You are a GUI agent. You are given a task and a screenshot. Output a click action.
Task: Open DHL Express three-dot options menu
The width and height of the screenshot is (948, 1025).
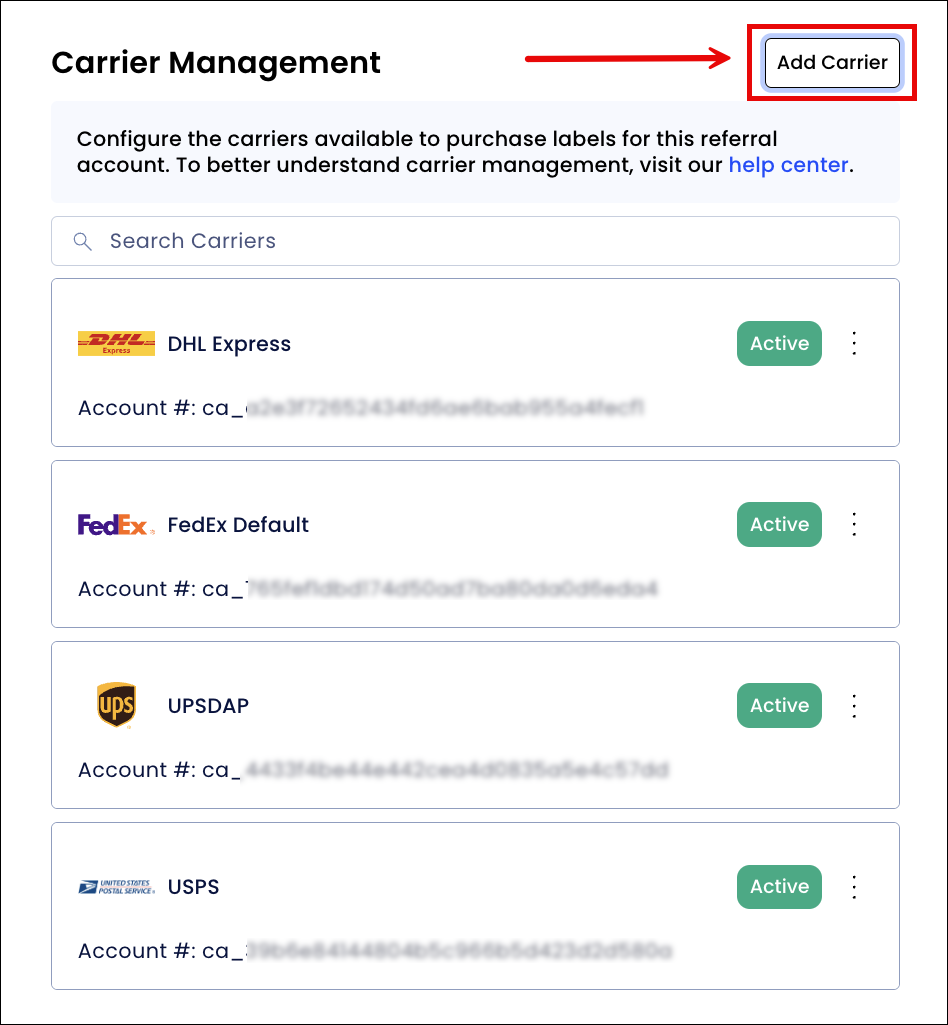854,343
